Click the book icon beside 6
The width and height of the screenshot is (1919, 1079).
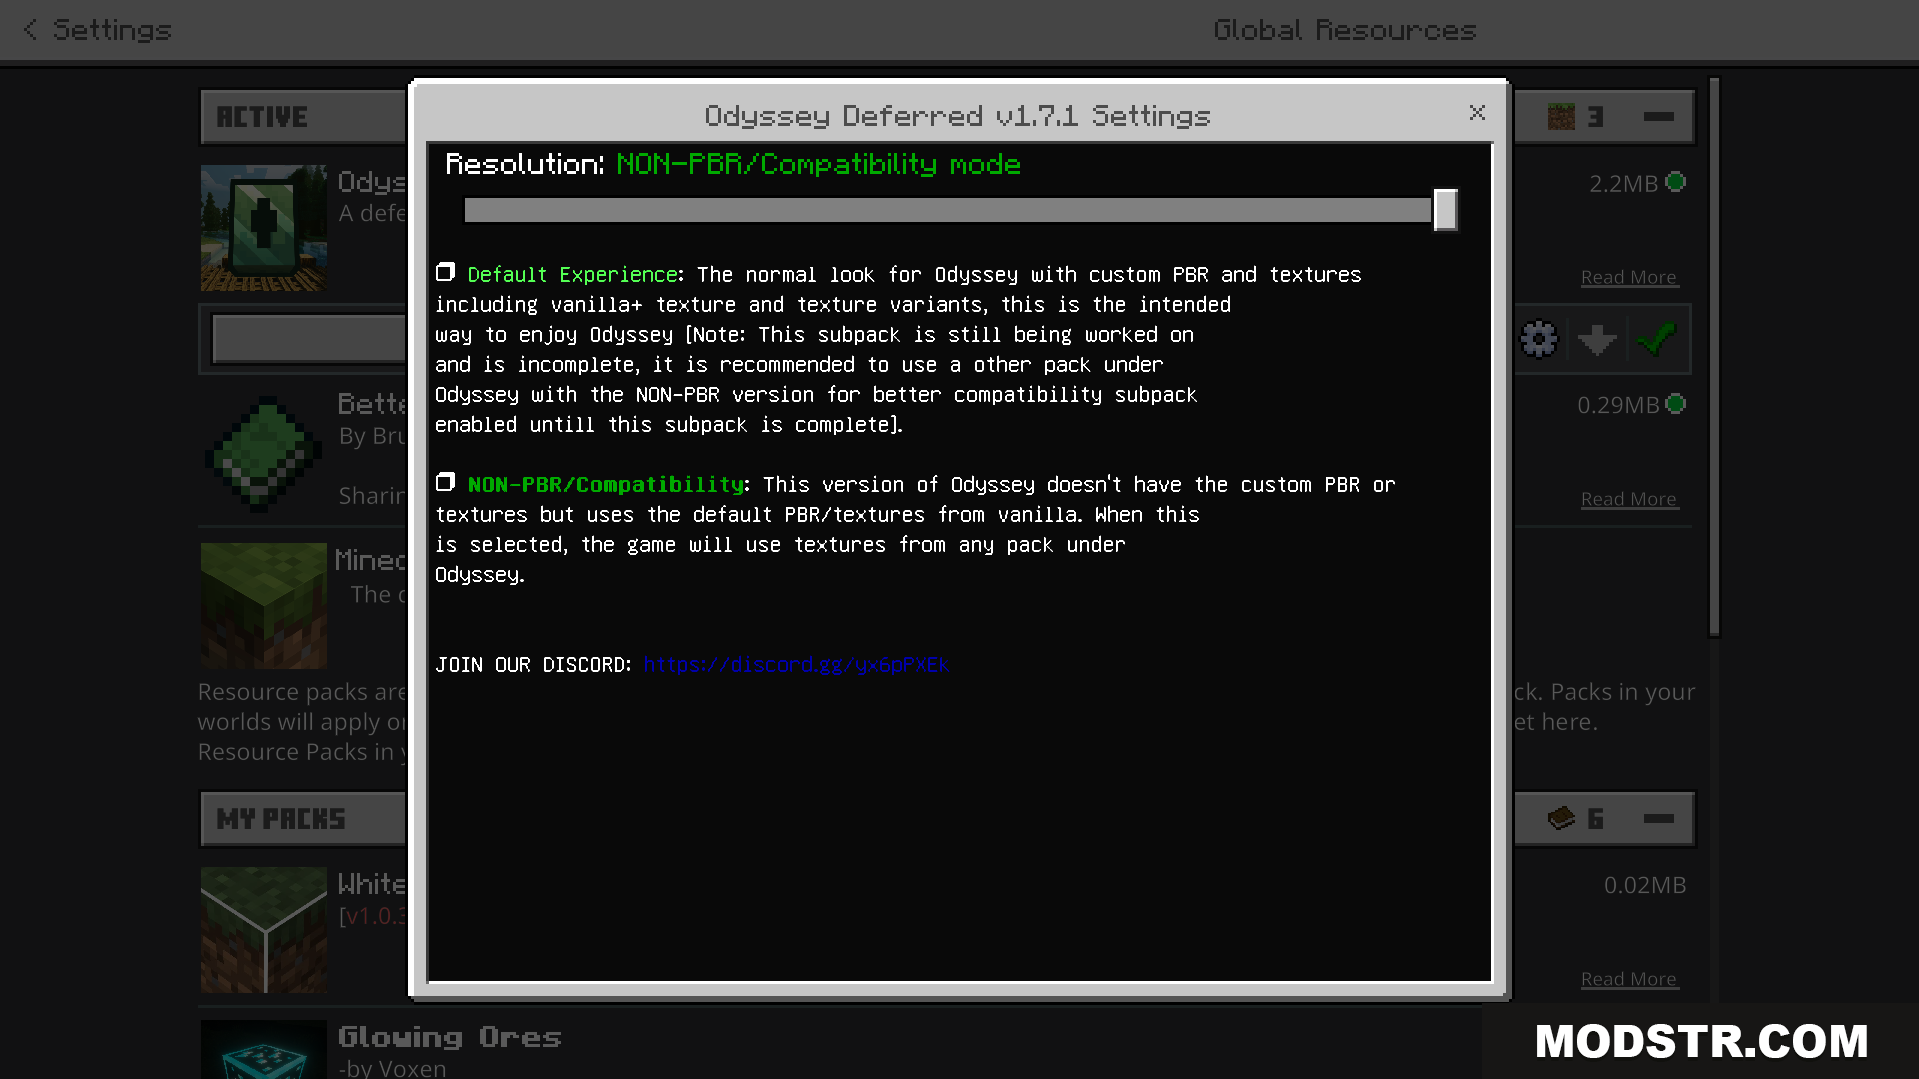coord(1561,819)
